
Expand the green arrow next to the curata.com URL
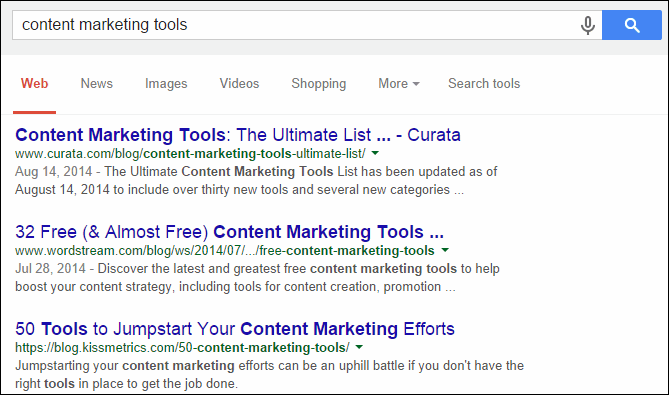[375, 153]
